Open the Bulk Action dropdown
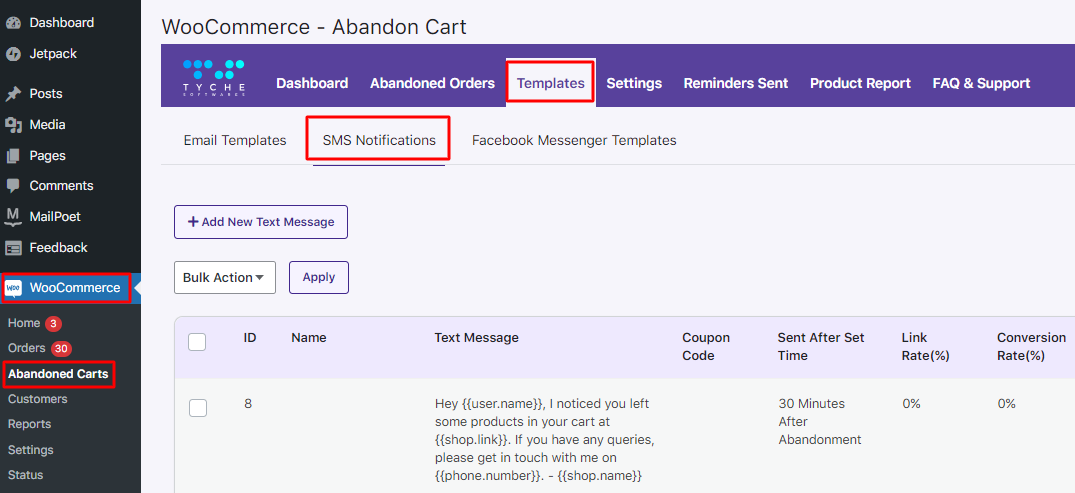Screen dimensions: 1075x493 tap(225, 278)
